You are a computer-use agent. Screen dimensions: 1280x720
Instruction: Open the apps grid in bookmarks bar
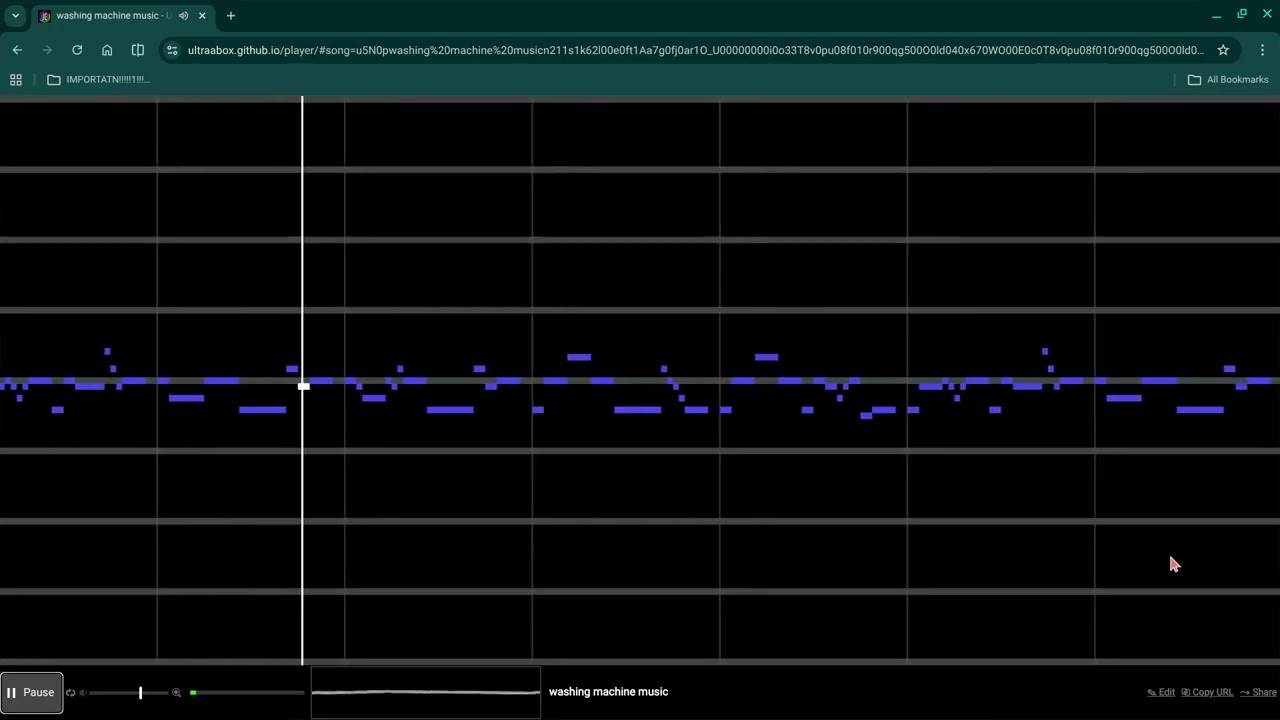pyautogui.click(x=16, y=80)
